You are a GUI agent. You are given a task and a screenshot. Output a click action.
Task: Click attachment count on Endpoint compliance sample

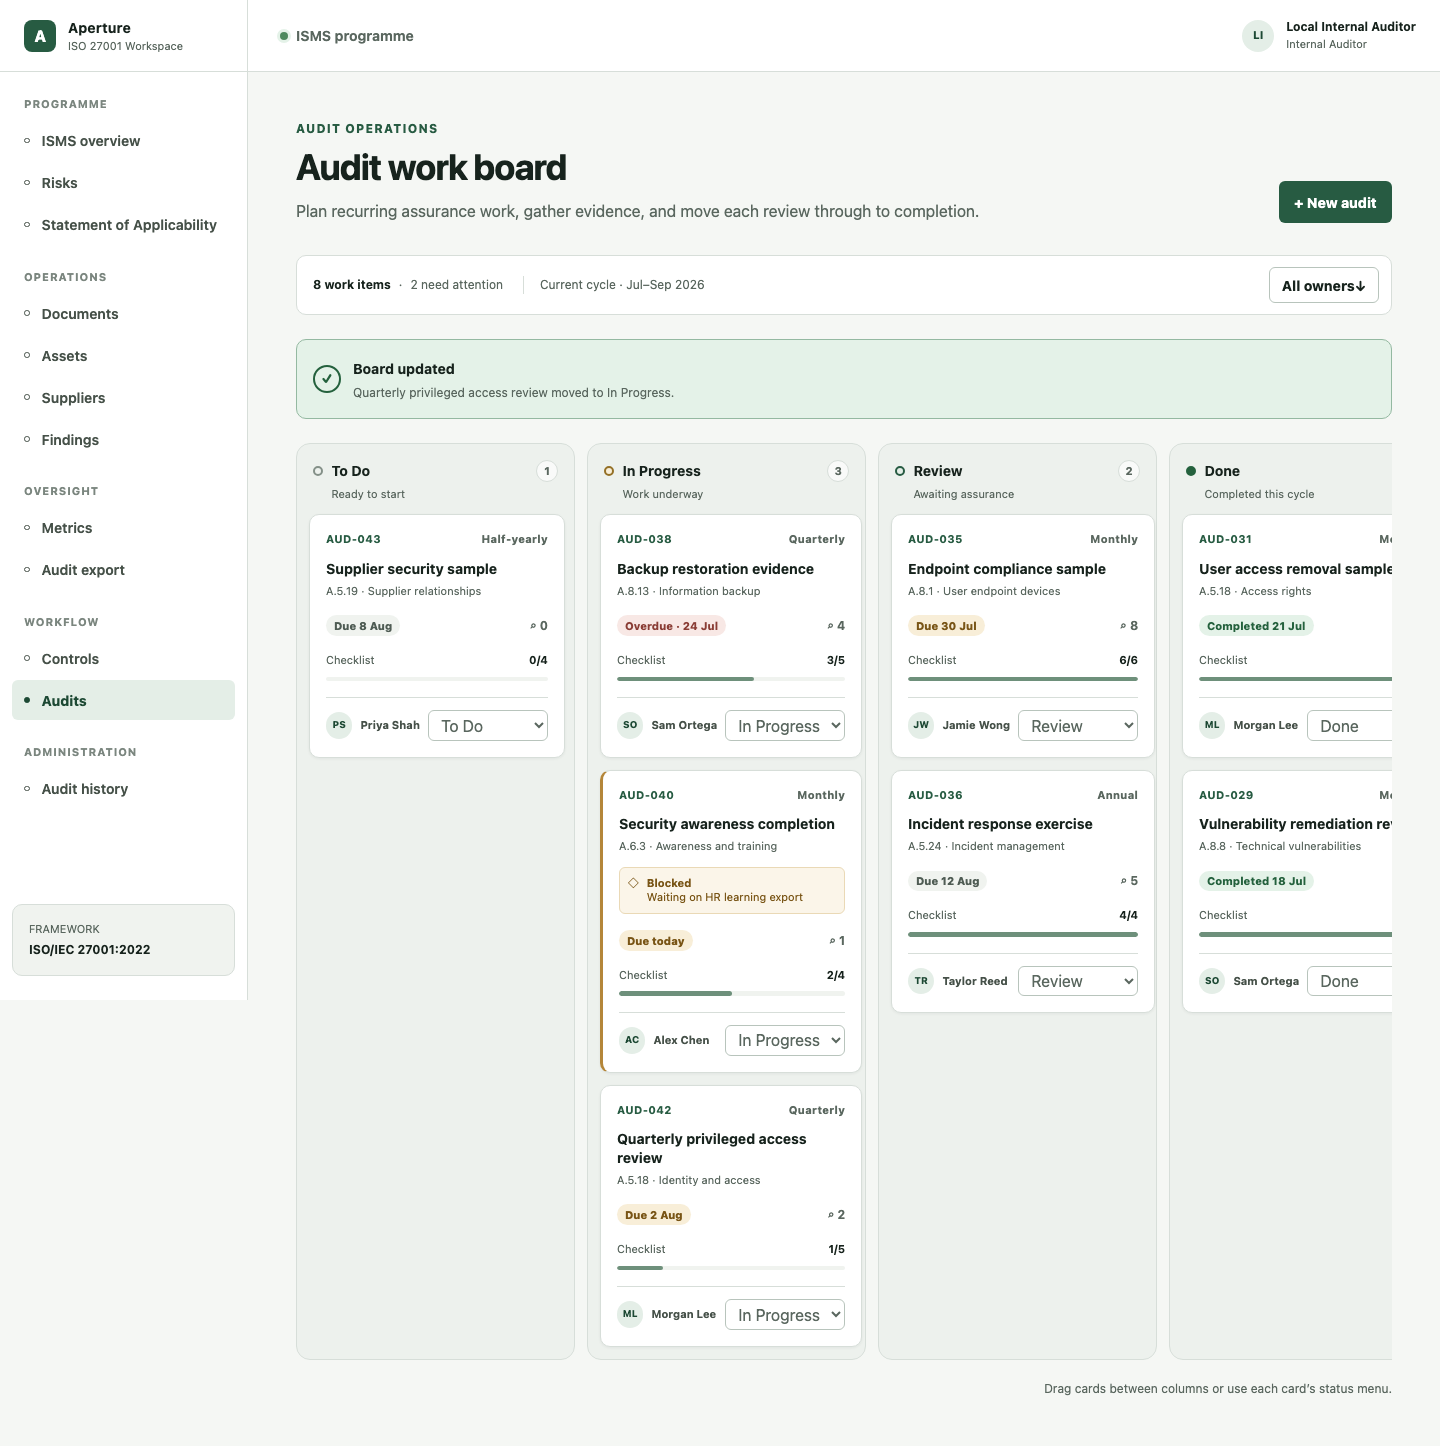click(1129, 626)
